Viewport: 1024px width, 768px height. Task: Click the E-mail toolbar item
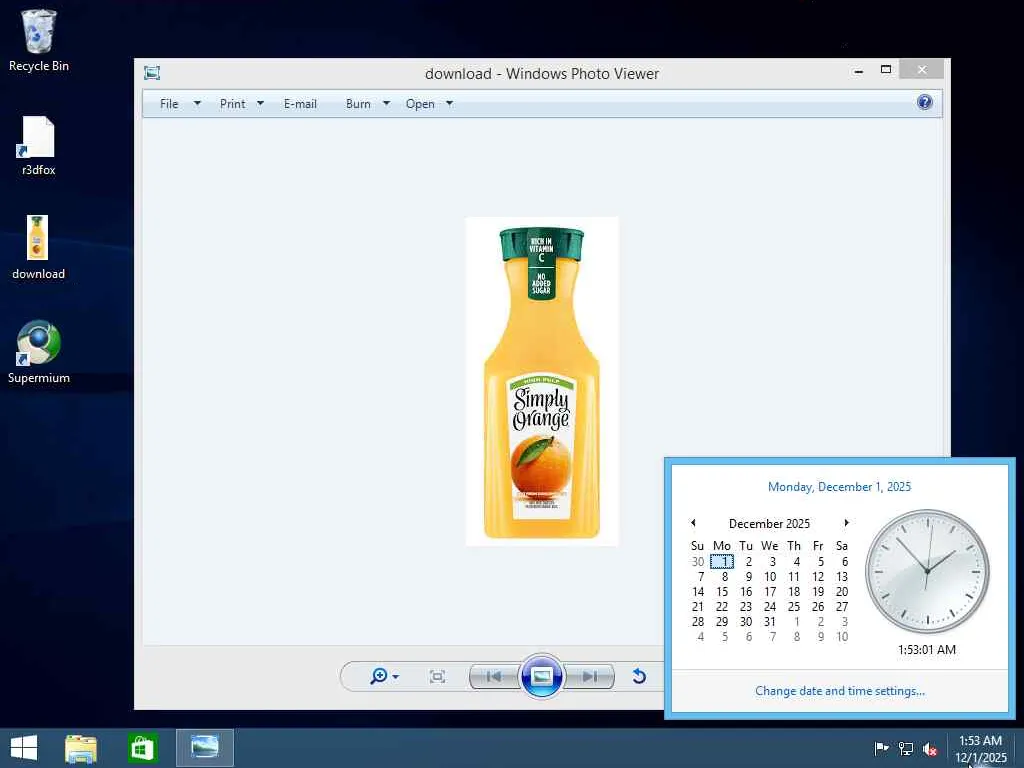tap(300, 104)
